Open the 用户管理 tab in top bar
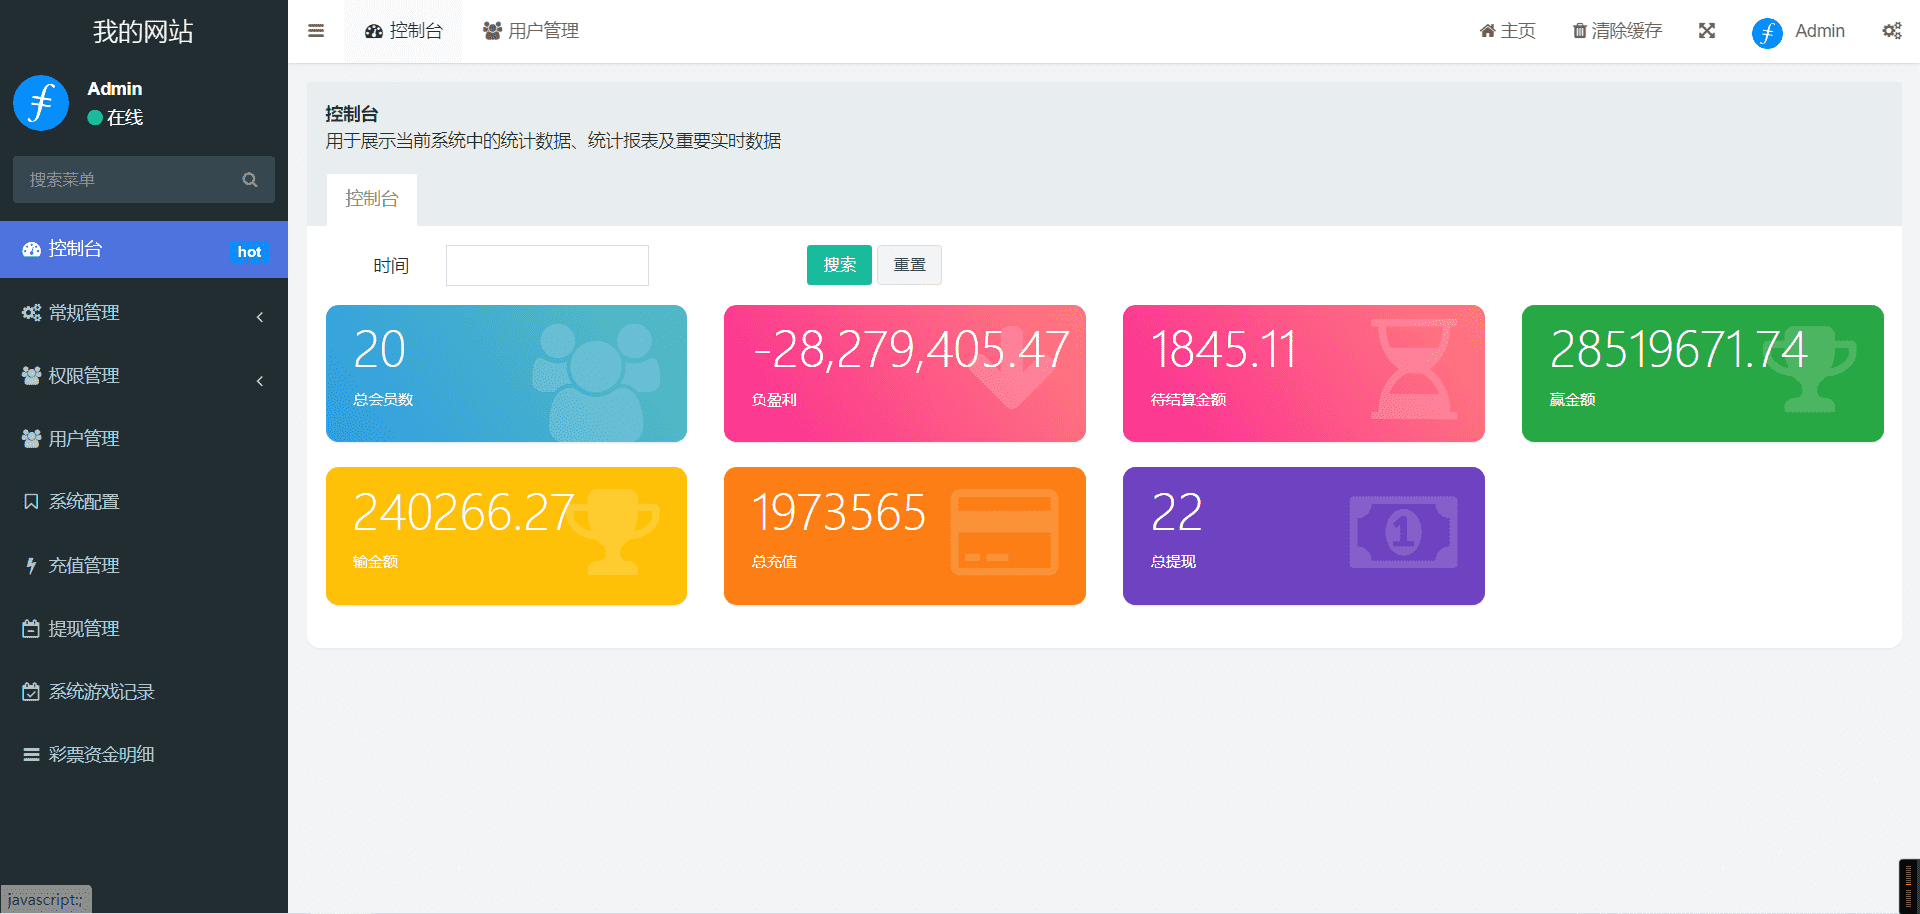 [x=531, y=31]
